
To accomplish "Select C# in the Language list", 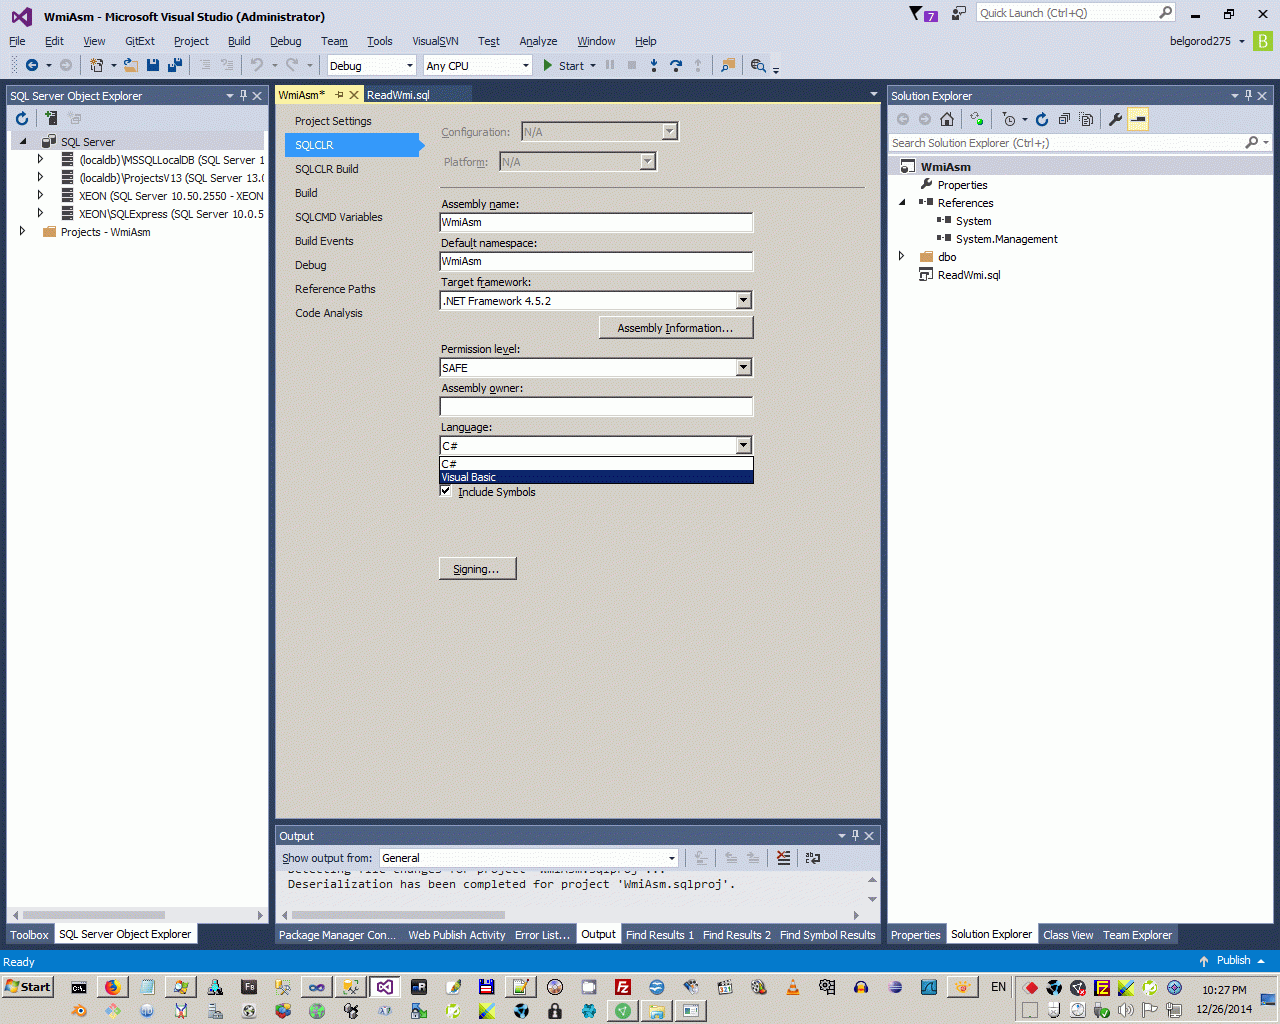I will click(x=596, y=464).
